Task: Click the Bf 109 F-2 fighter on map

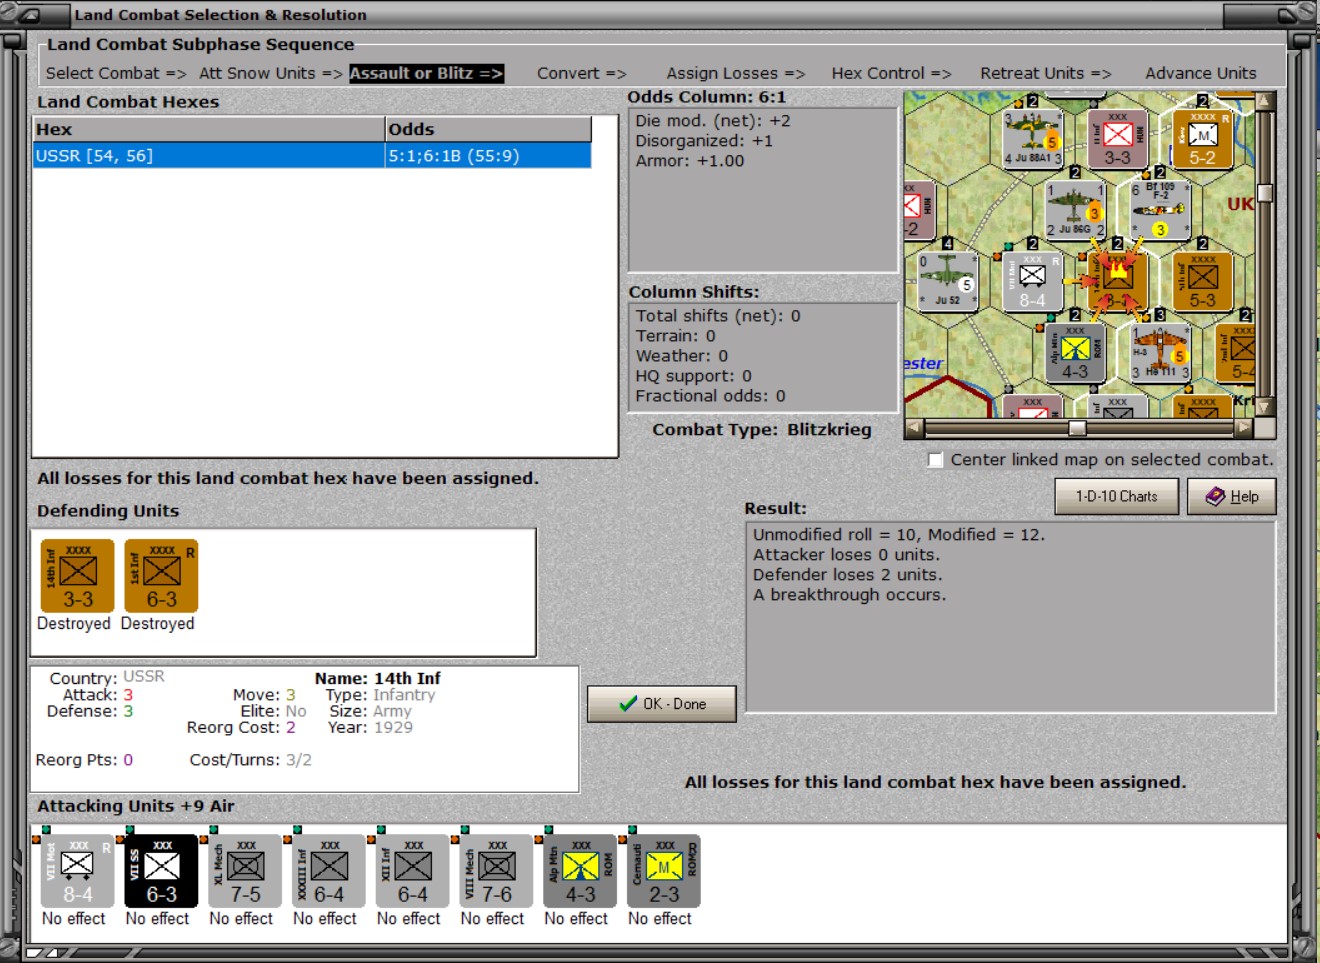Action: (x=1160, y=210)
